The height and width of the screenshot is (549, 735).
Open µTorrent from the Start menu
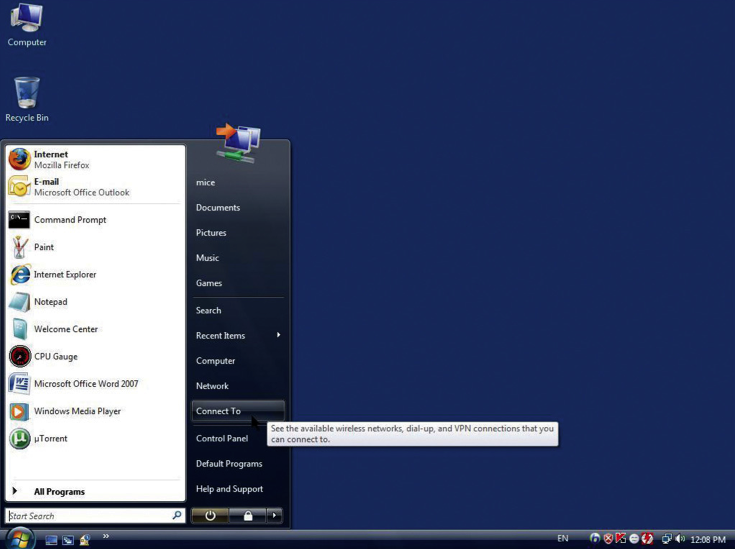tap(96, 438)
